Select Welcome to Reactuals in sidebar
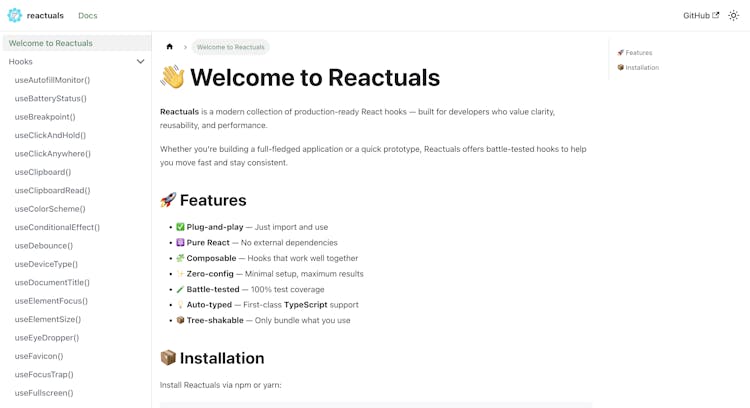 77,43
